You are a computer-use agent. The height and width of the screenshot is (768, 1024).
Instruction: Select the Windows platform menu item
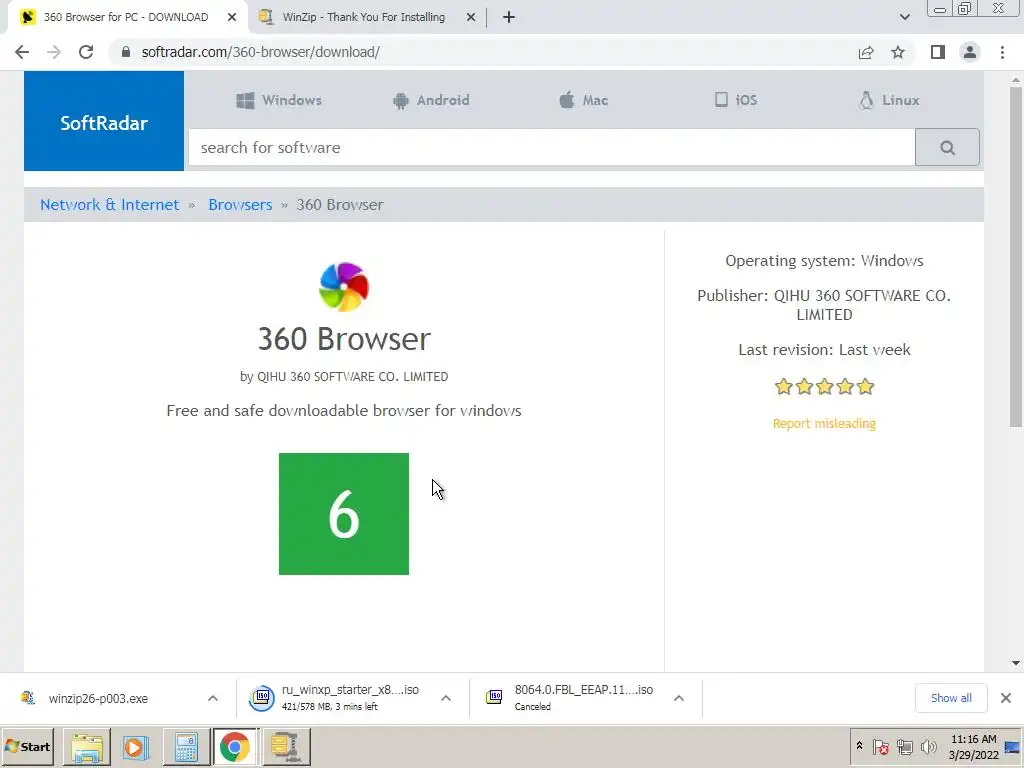(x=279, y=100)
